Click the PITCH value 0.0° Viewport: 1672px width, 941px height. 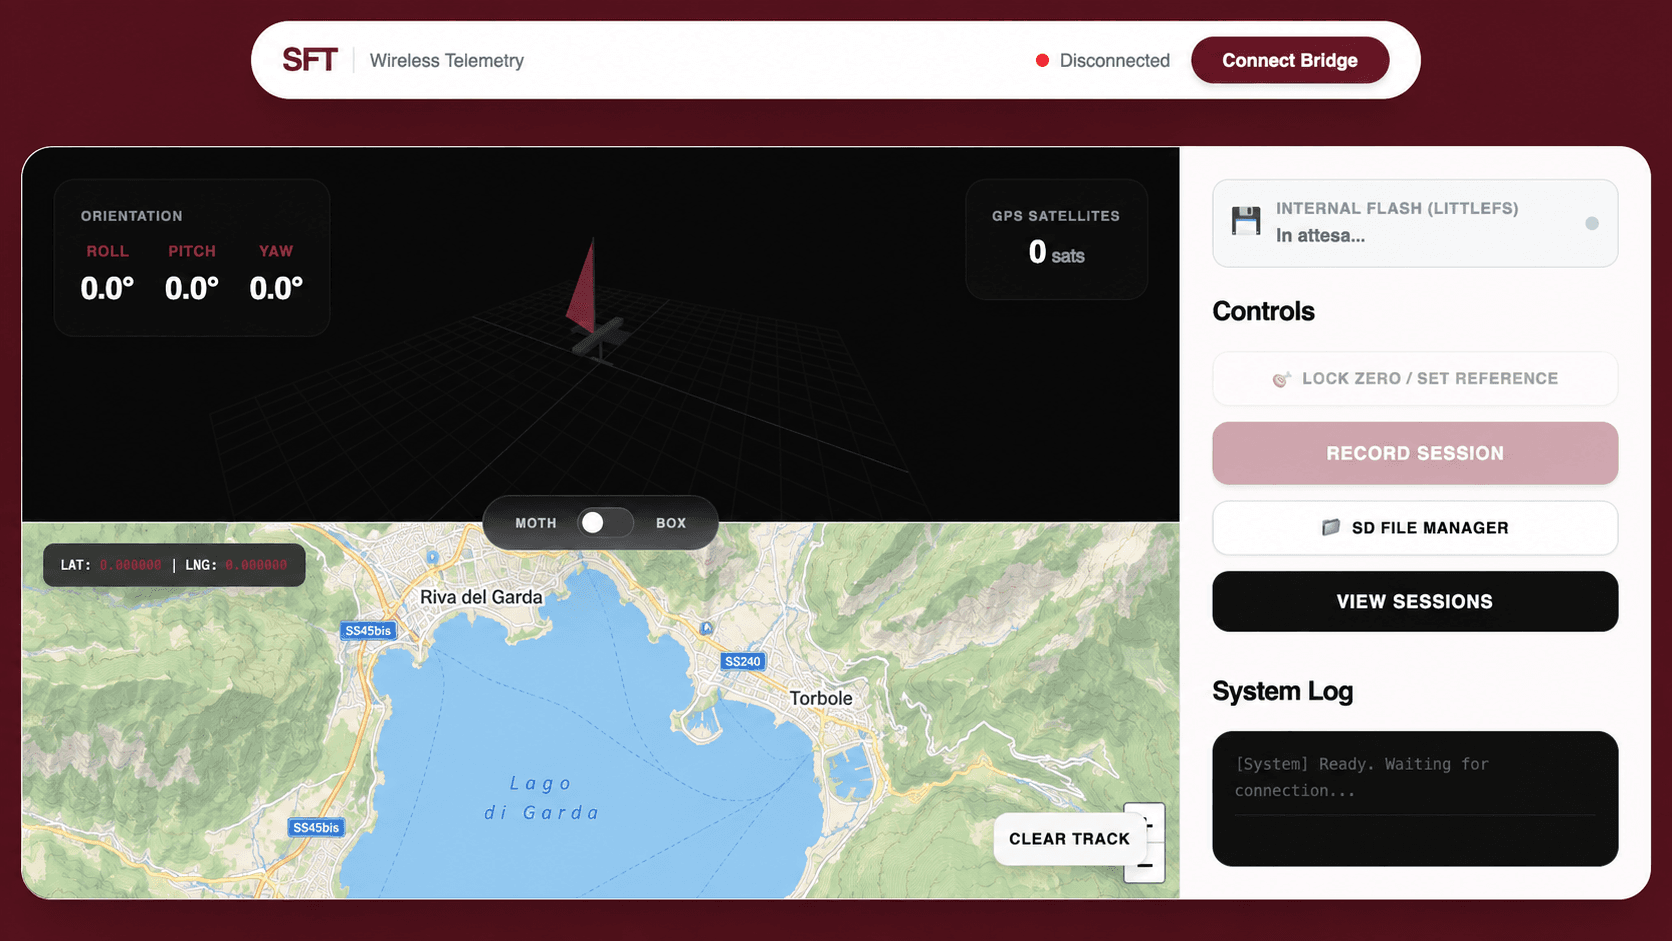(192, 288)
